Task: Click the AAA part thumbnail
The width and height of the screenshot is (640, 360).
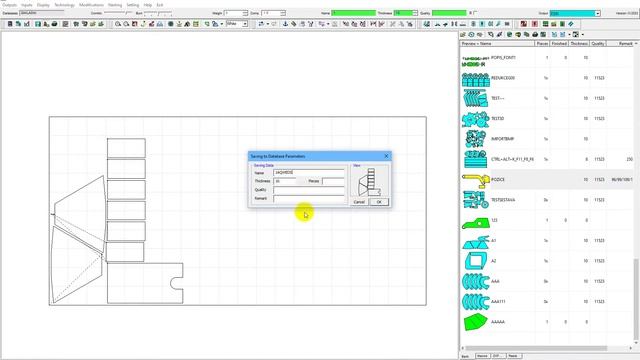Action: [x=476, y=281]
